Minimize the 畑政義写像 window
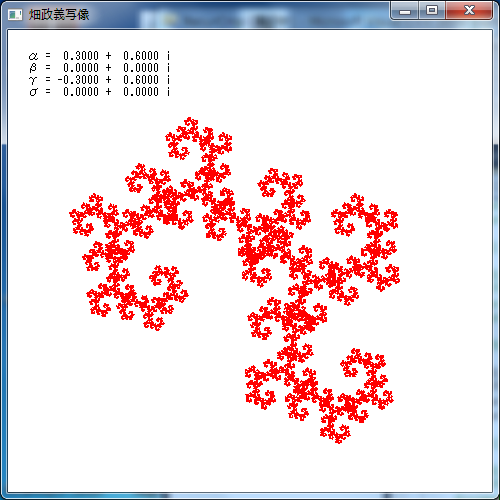The height and width of the screenshot is (500, 500). (x=405, y=11)
